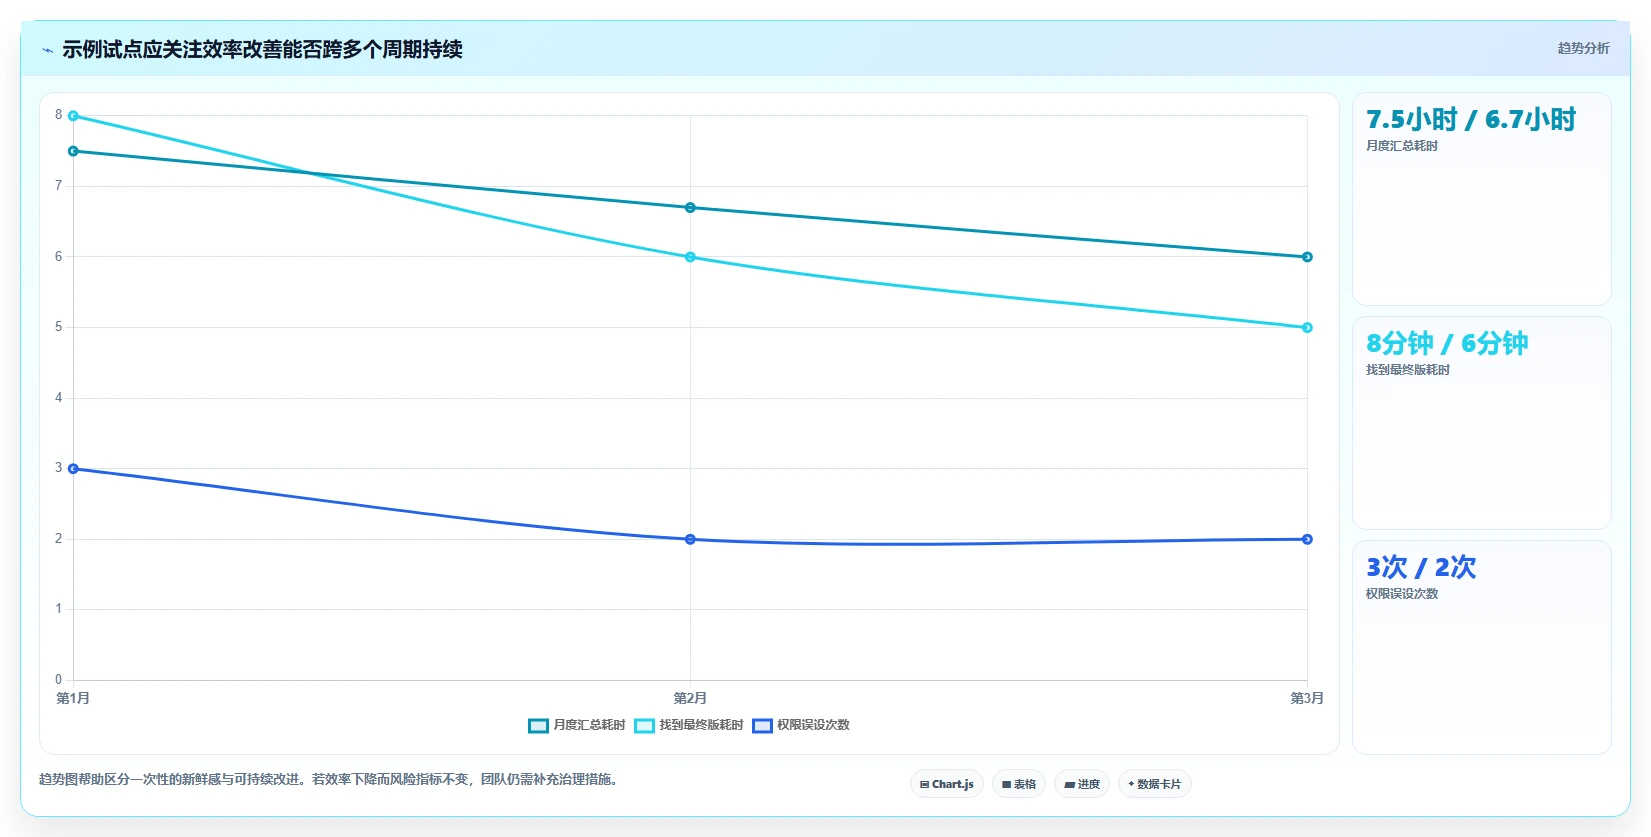Image resolution: width=1651 pixels, height=837 pixels.
Task: Click the trend icon beside the title
Action: coord(47,50)
